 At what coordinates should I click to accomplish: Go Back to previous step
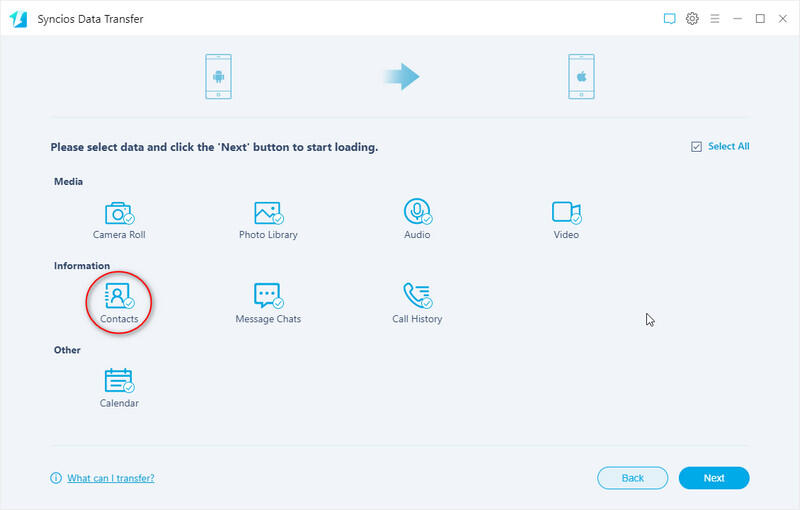click(632, 478)
